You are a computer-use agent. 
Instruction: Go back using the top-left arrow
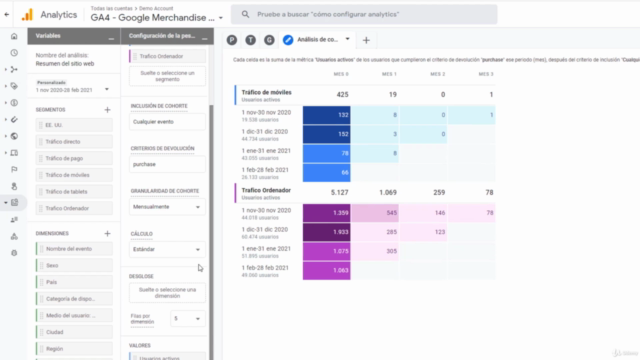click(7, 14)
